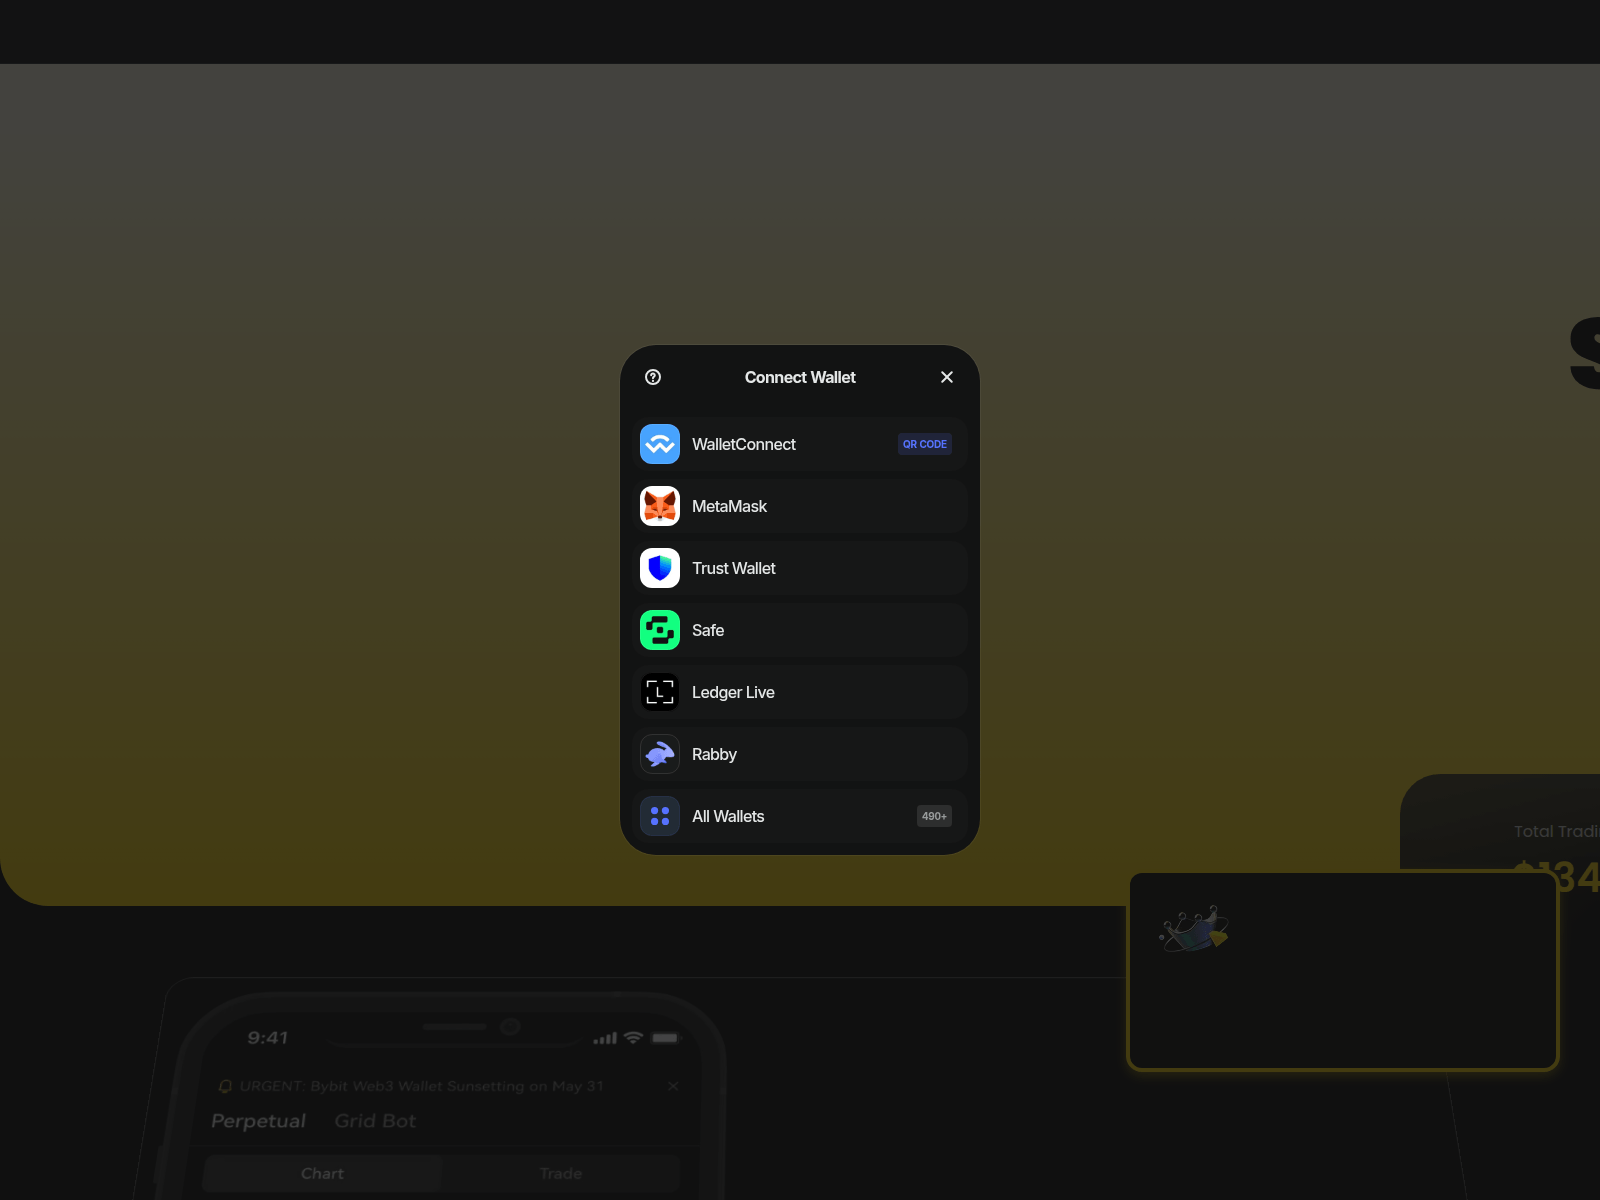This screenshot has height=1200, width=1600.
Task: Click the green Safe wallet icon
Action: [660, 630]
